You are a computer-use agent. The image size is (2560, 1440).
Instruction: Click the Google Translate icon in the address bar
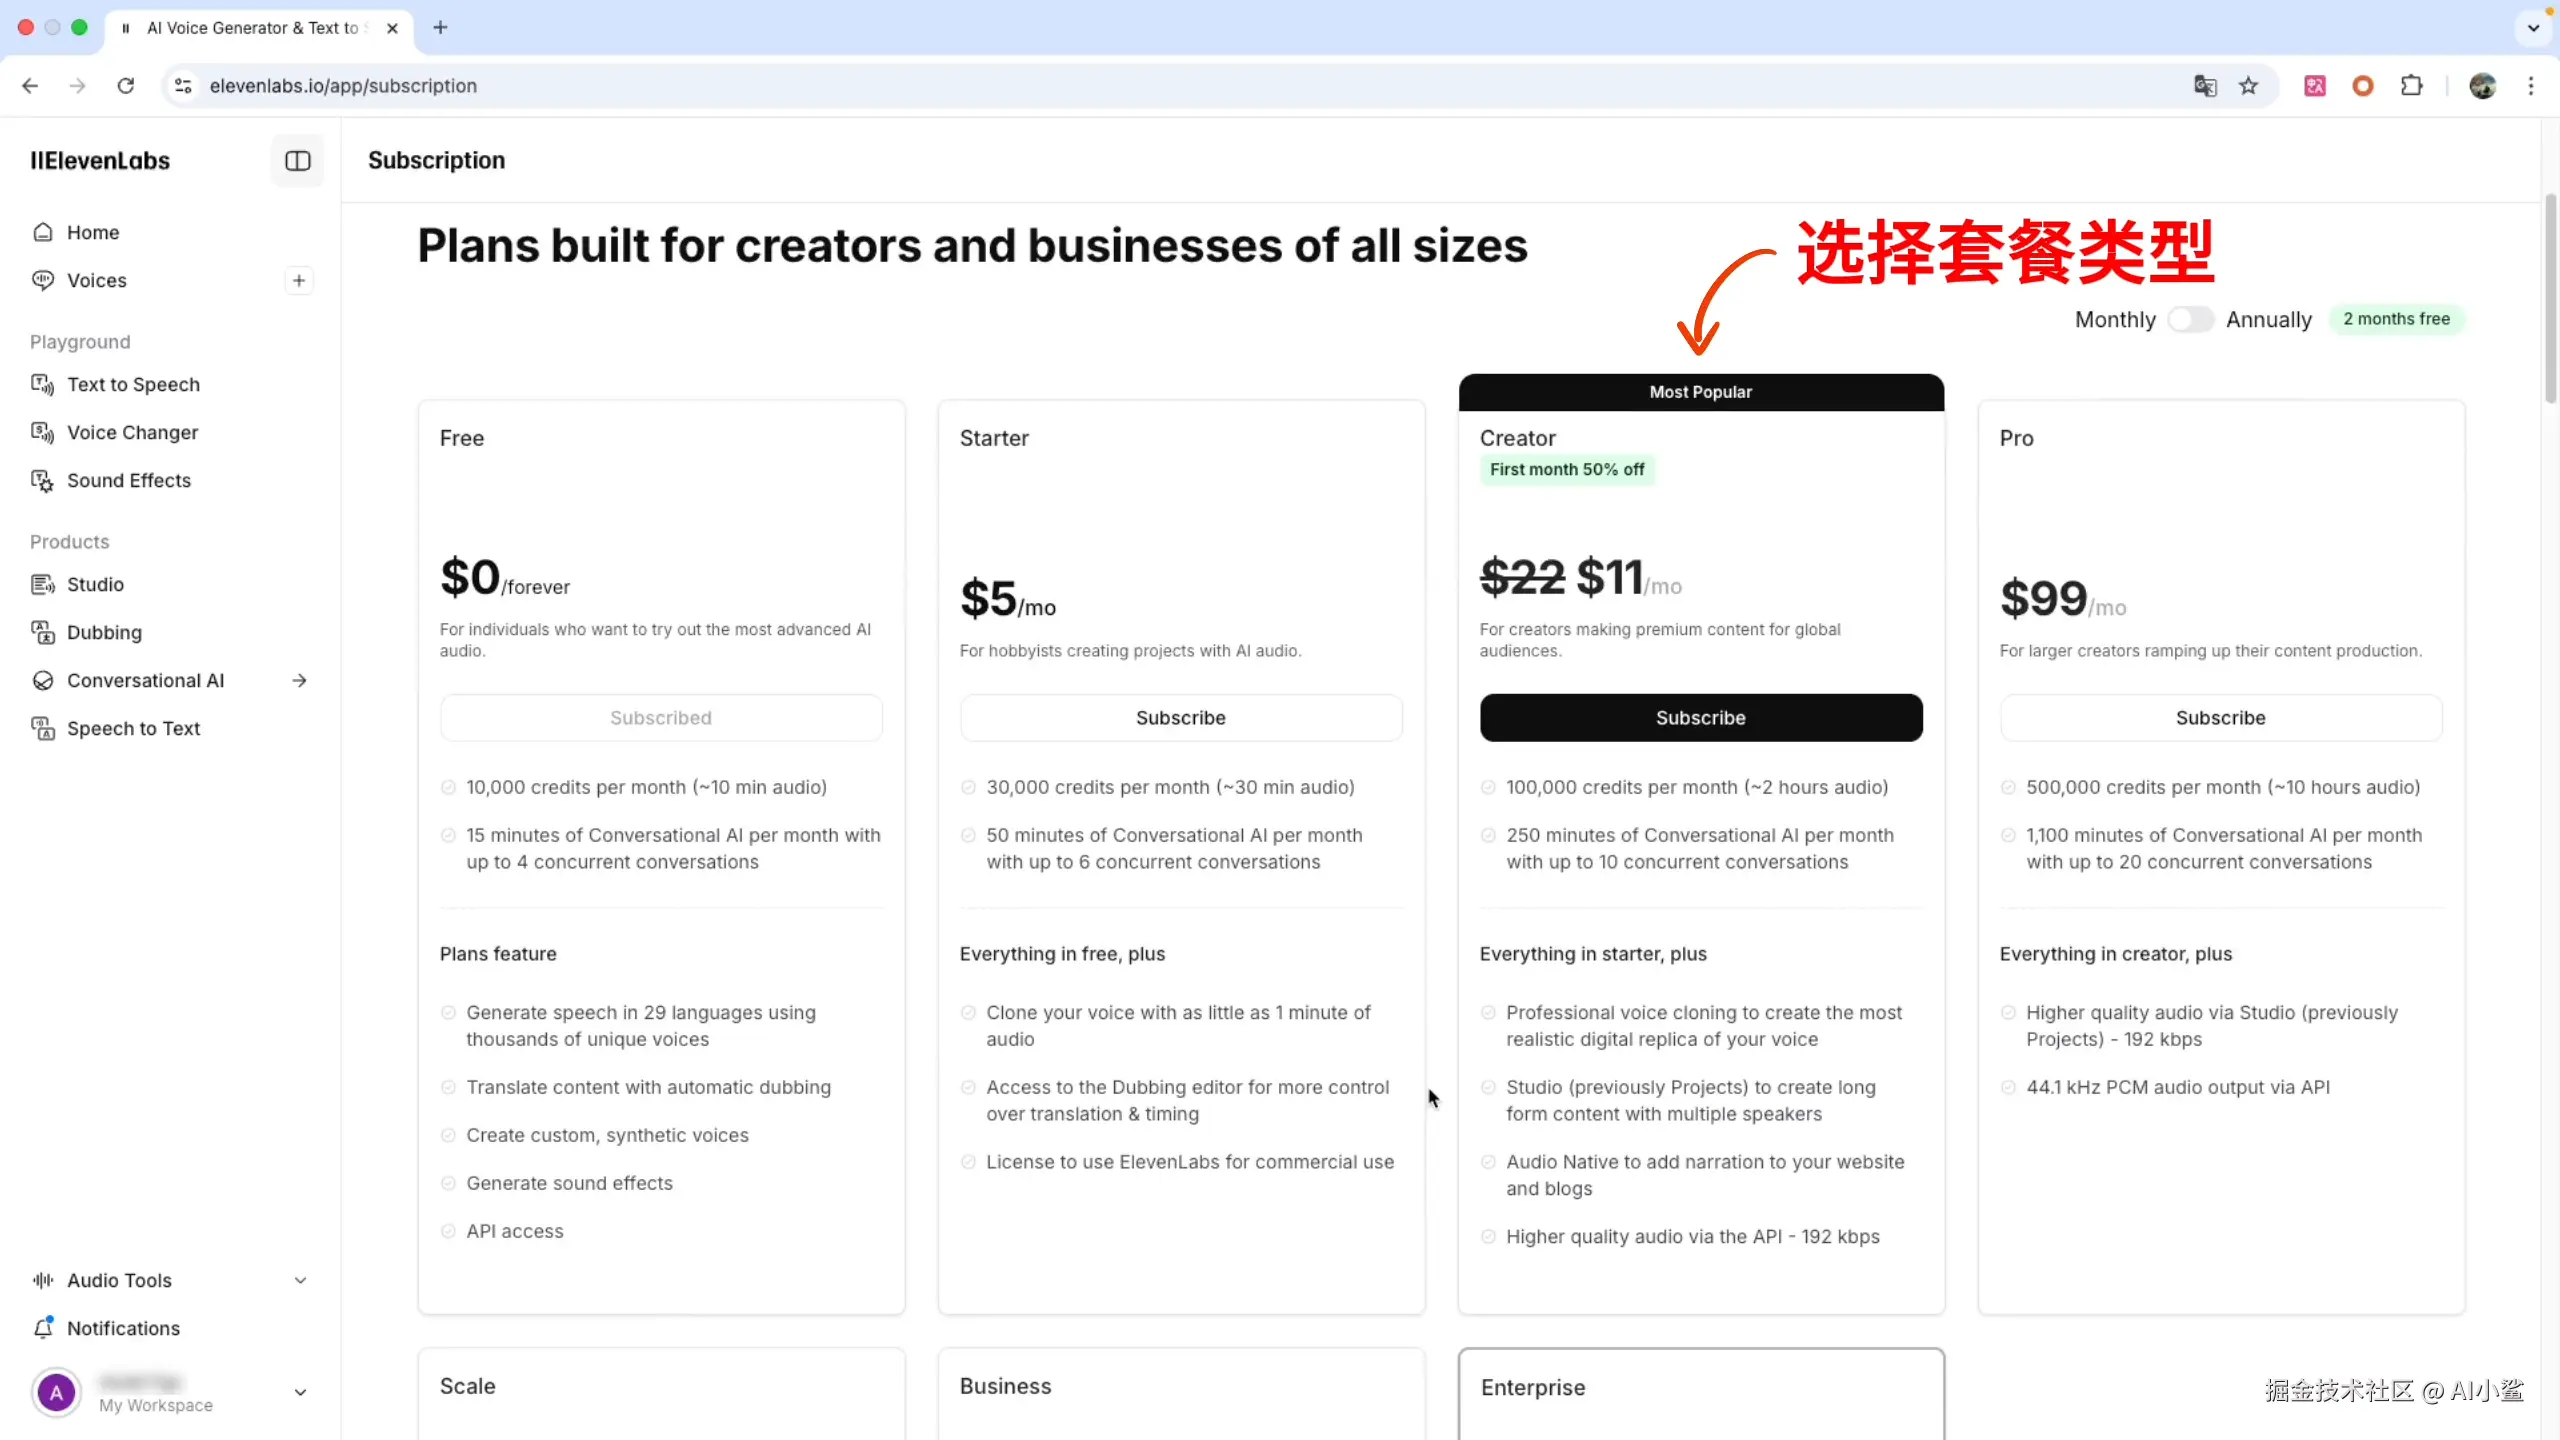pos(2205,86)
